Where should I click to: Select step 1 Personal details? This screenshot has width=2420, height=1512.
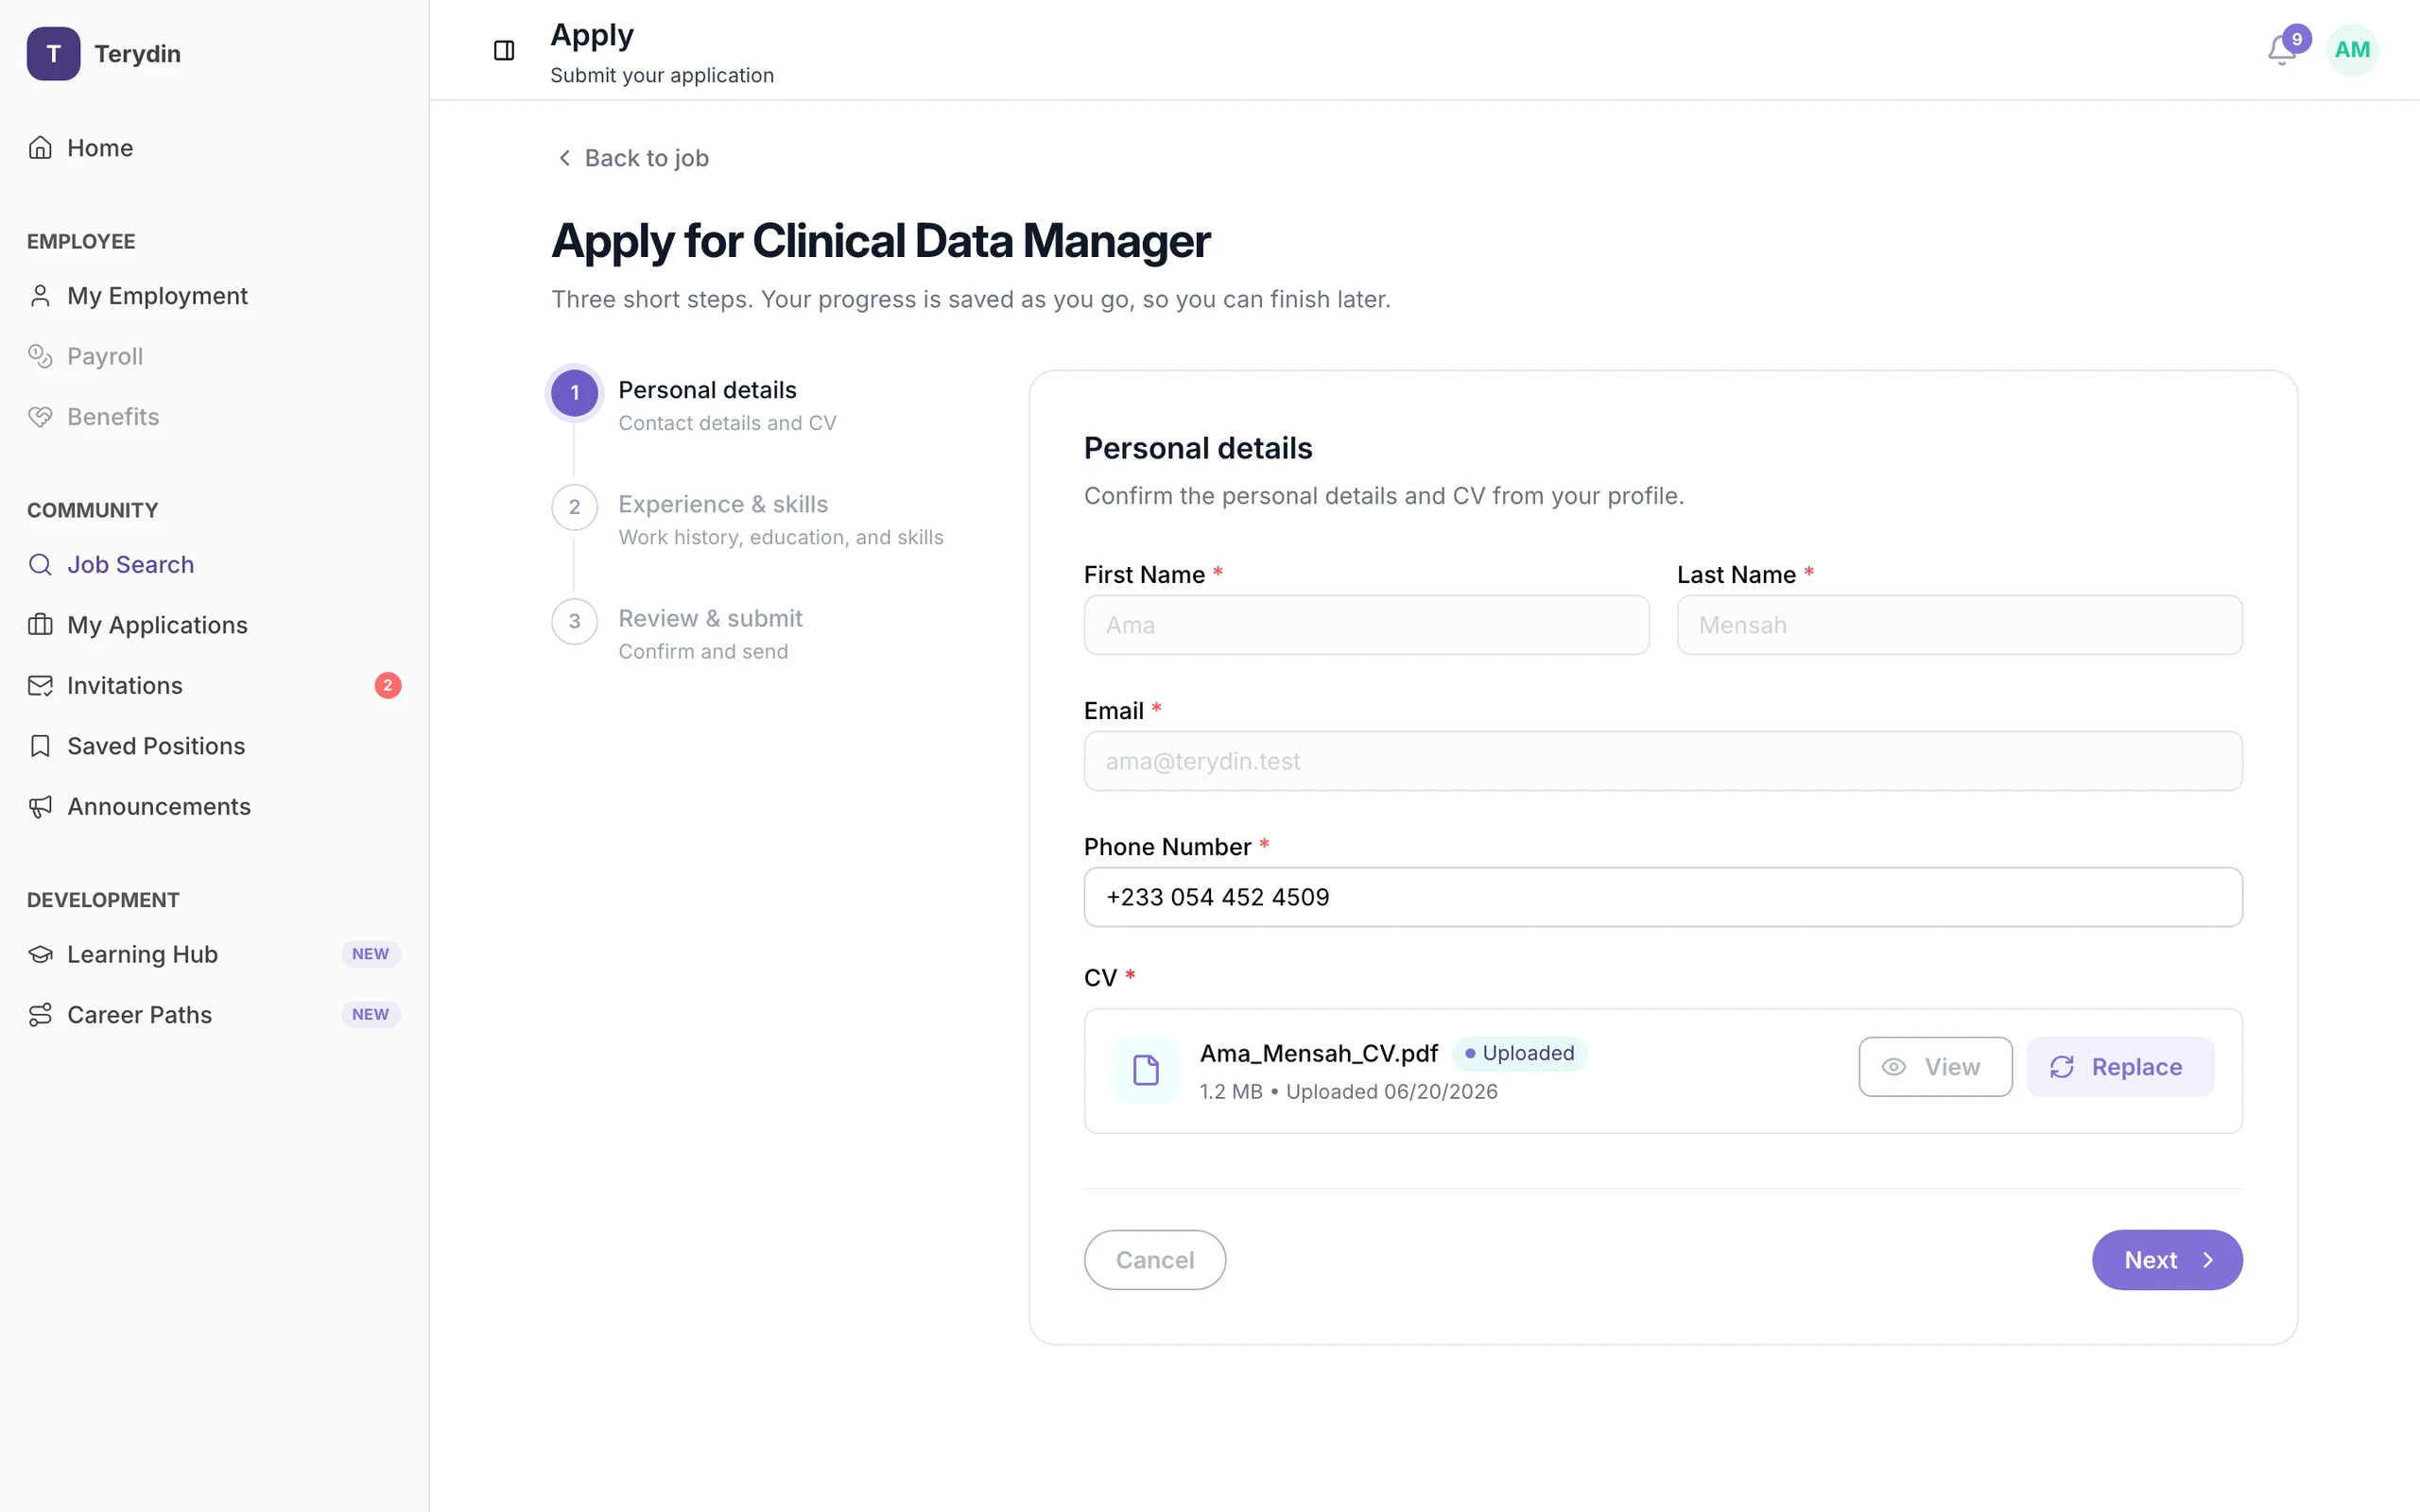pyautogui.click(x=695, y=405)
